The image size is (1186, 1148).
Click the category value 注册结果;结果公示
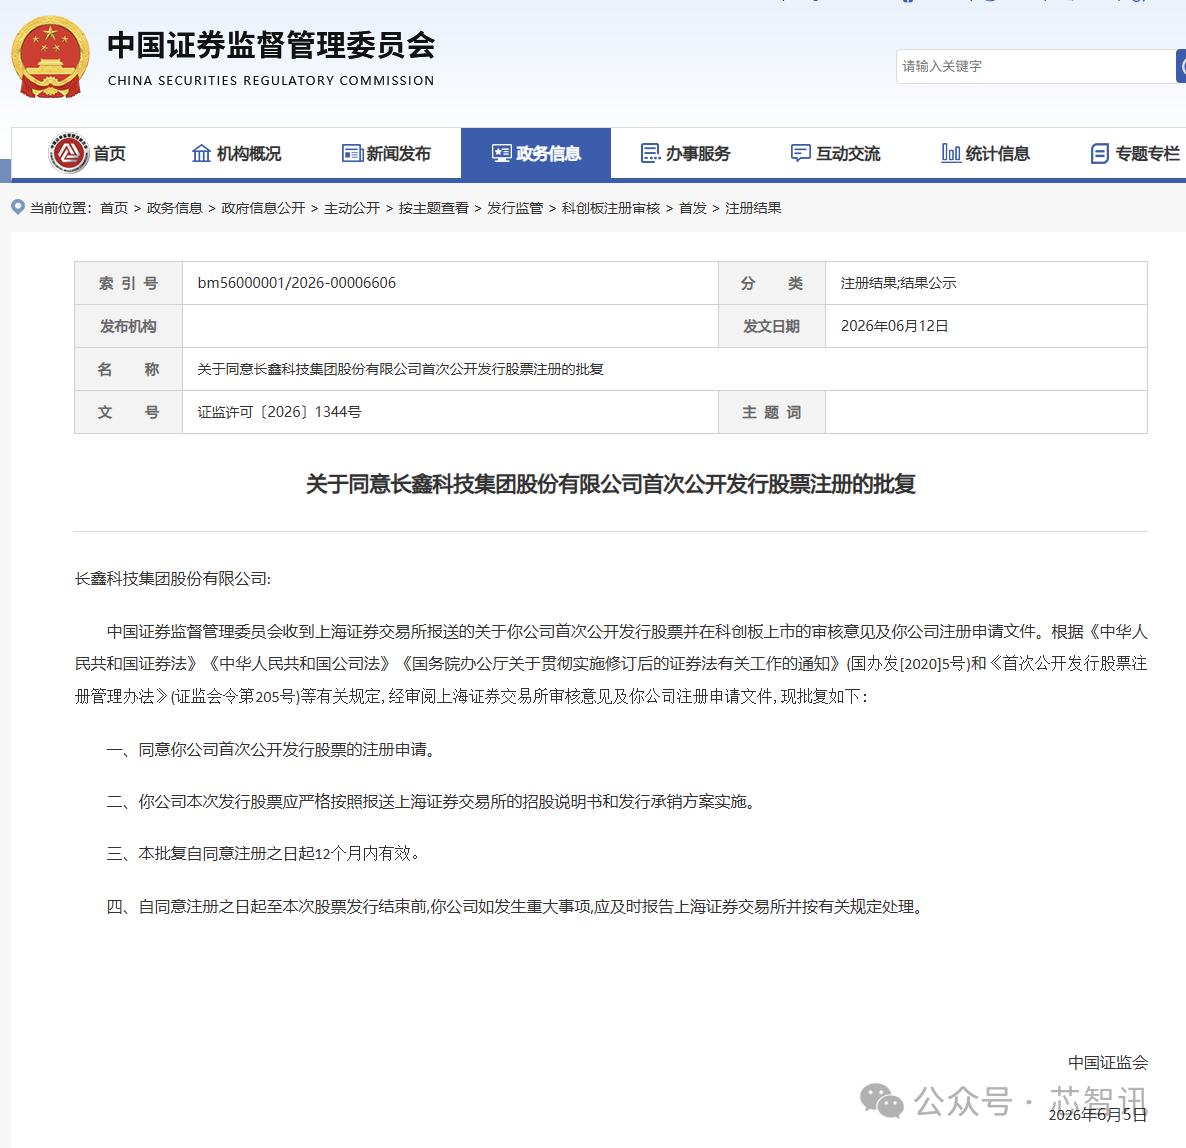coord(899,283)
